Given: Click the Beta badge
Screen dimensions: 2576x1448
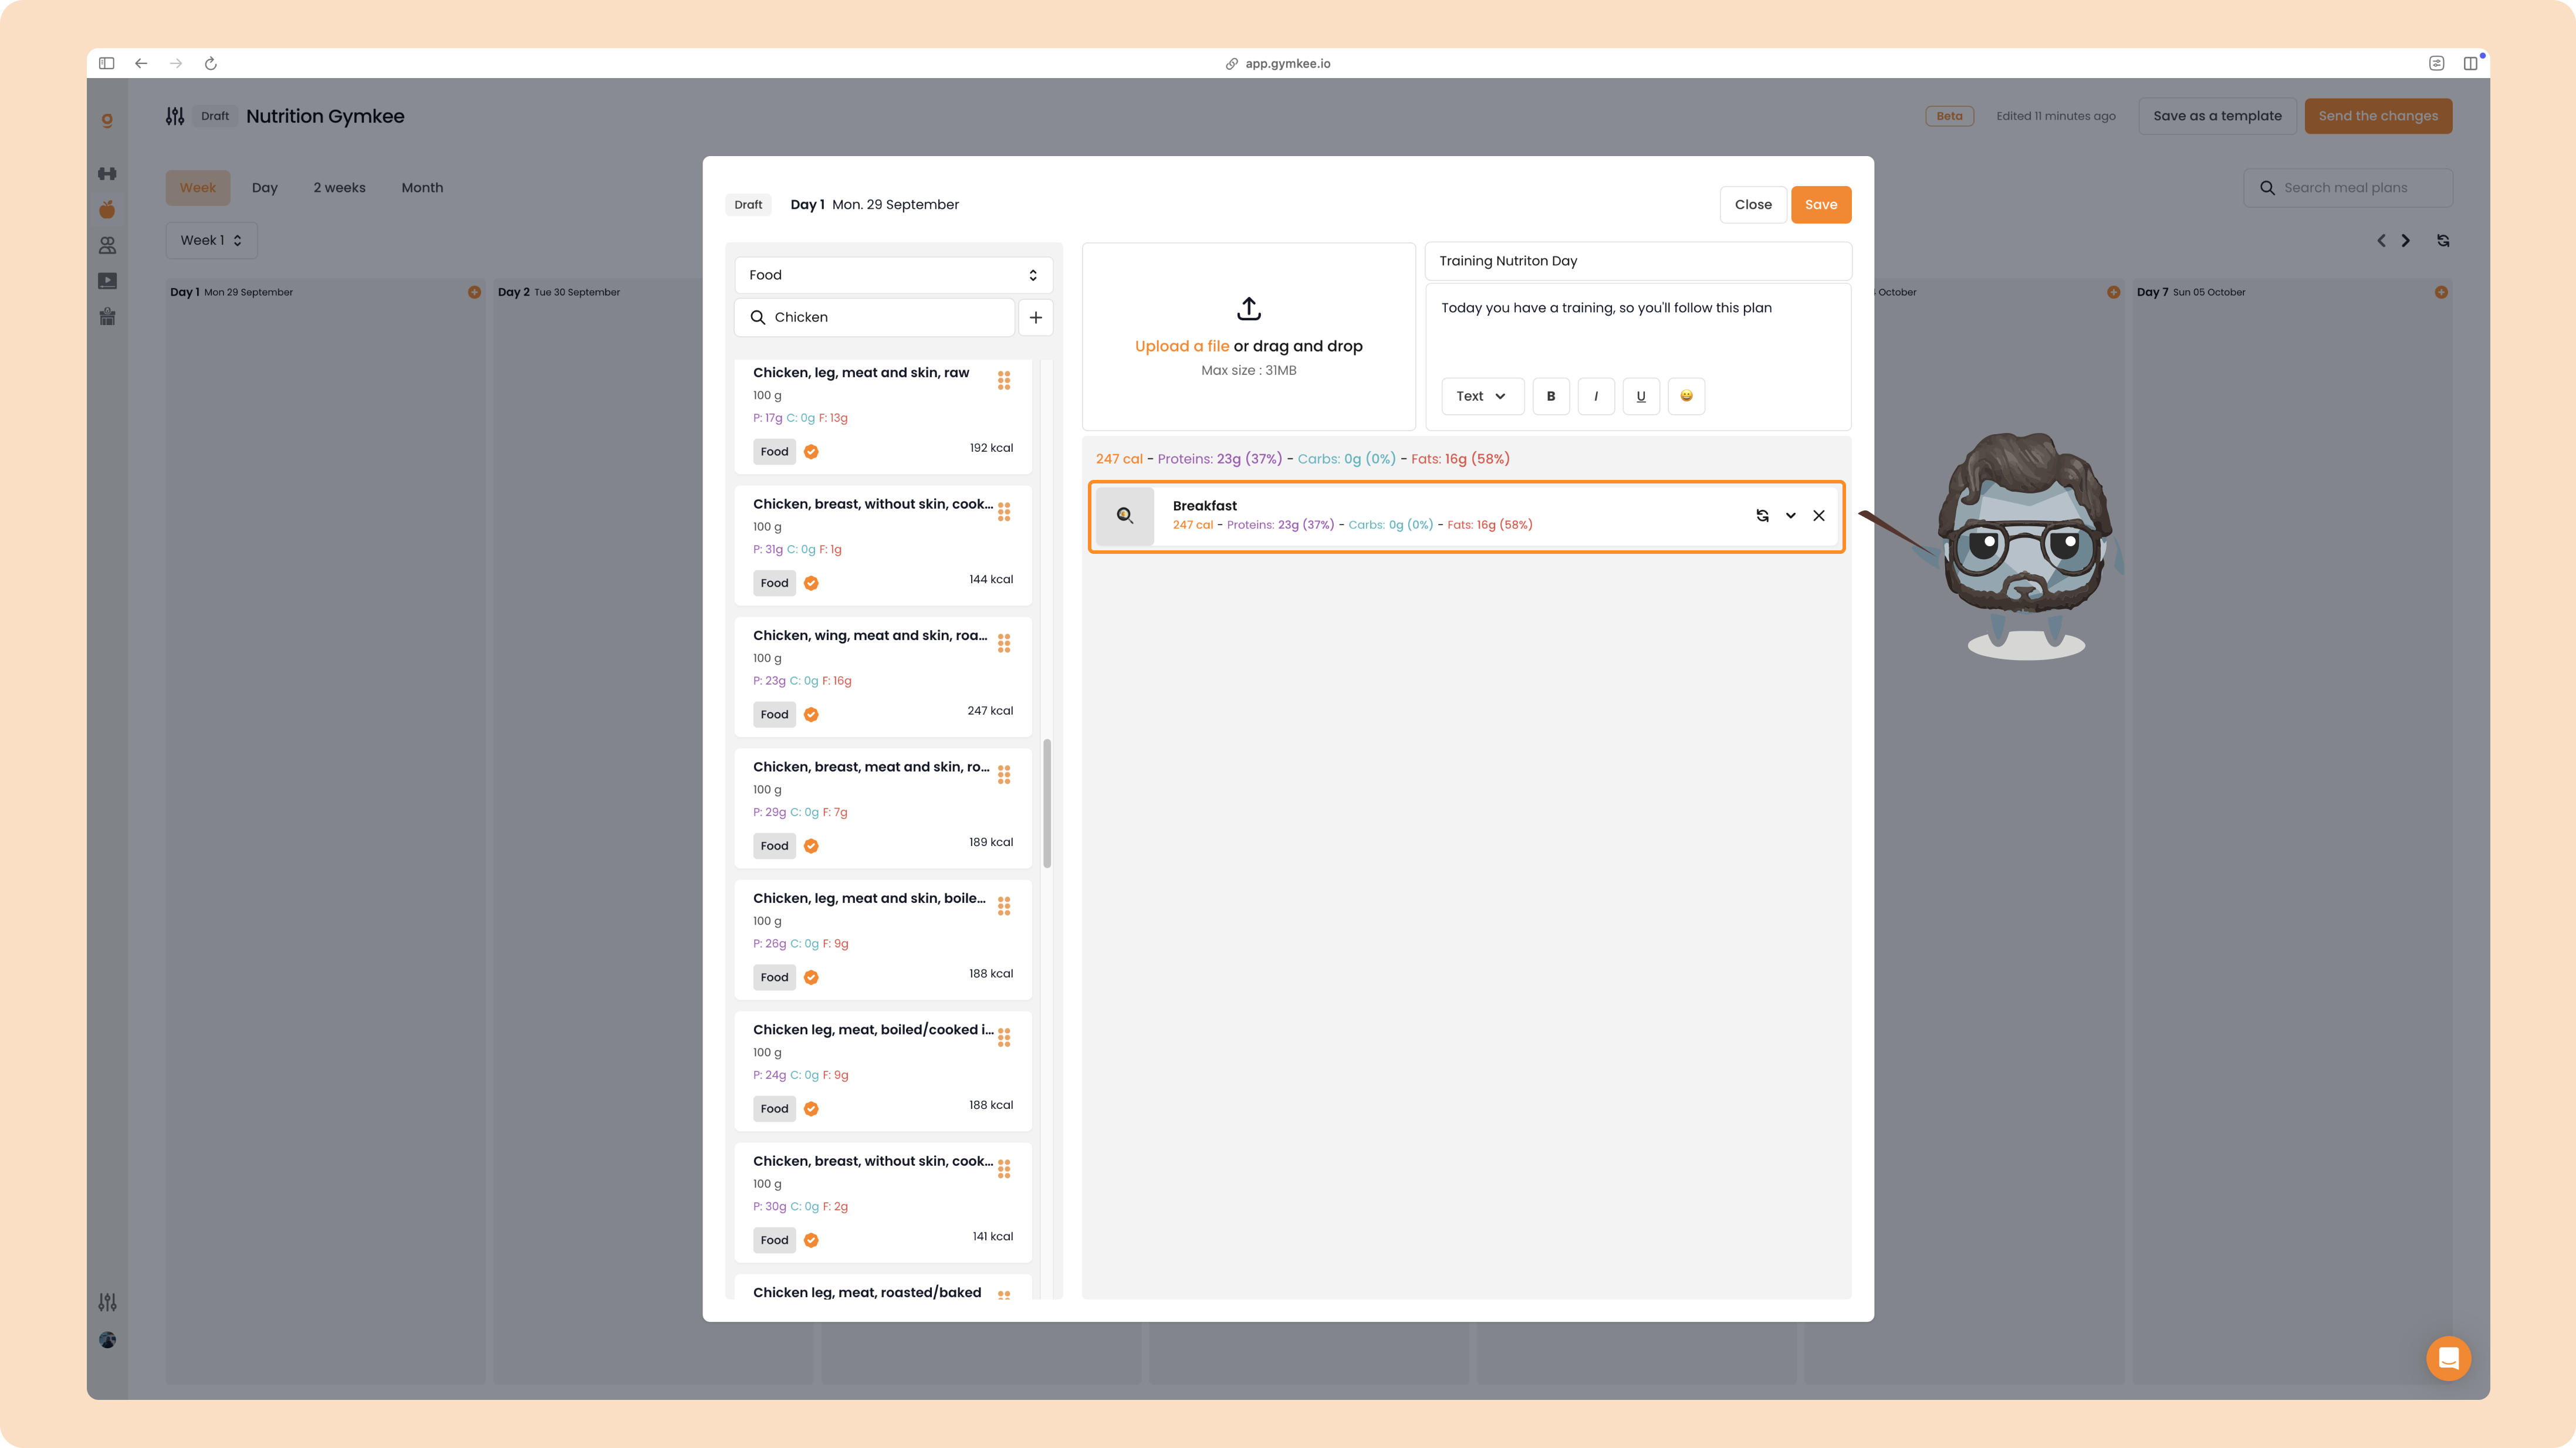Looking at the screenshot, I should click(x=1949, y=116).
